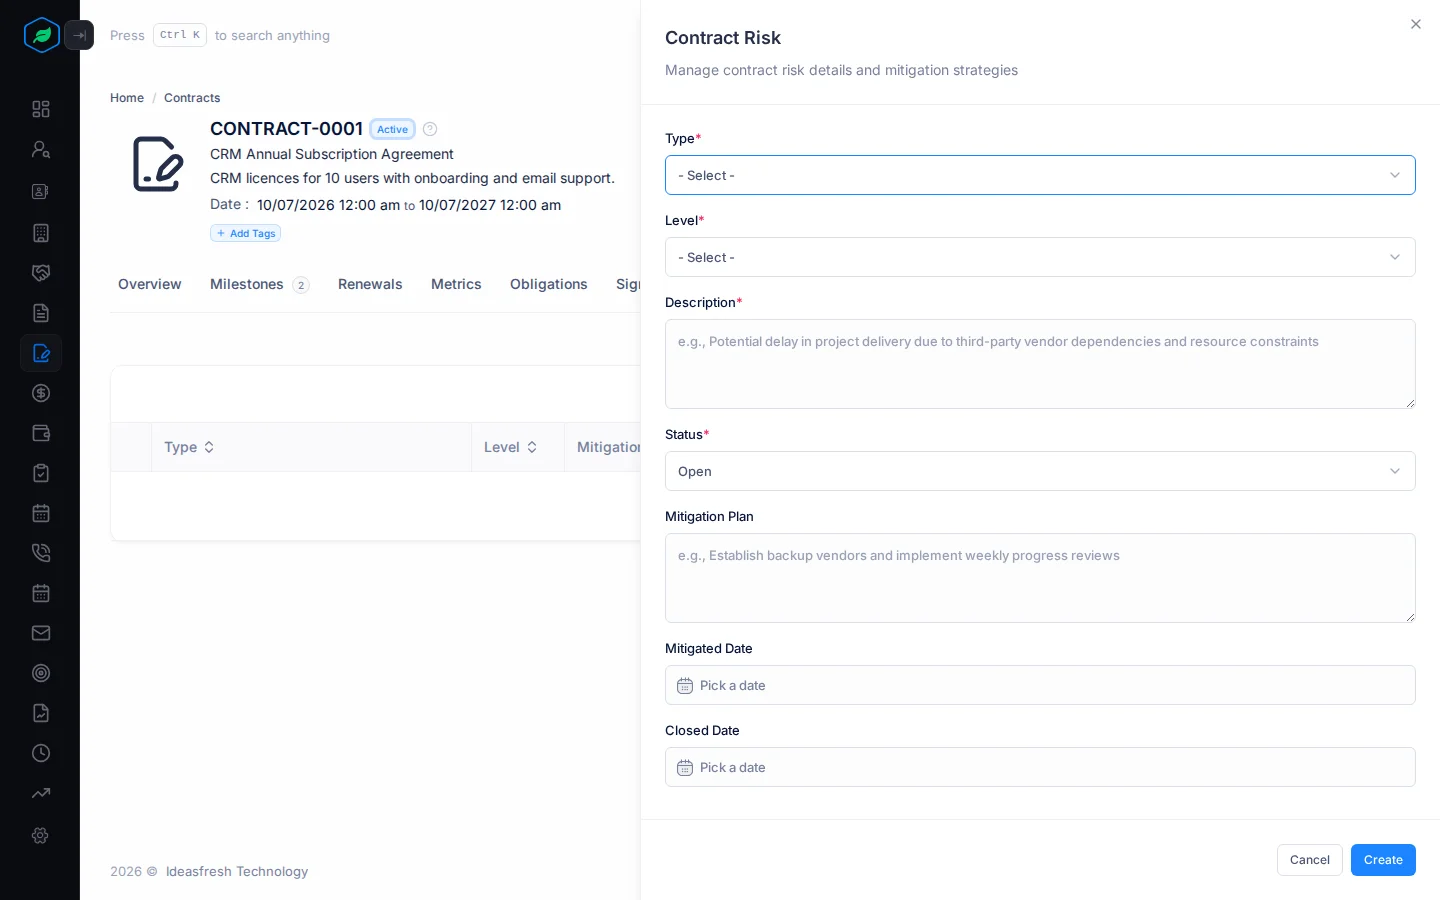Image resolution: width=1440 pixels, height=900 pixels.
Task: Open the settings gear icon in sidebar
Action: pyautogui.click(x=41, y=835)
